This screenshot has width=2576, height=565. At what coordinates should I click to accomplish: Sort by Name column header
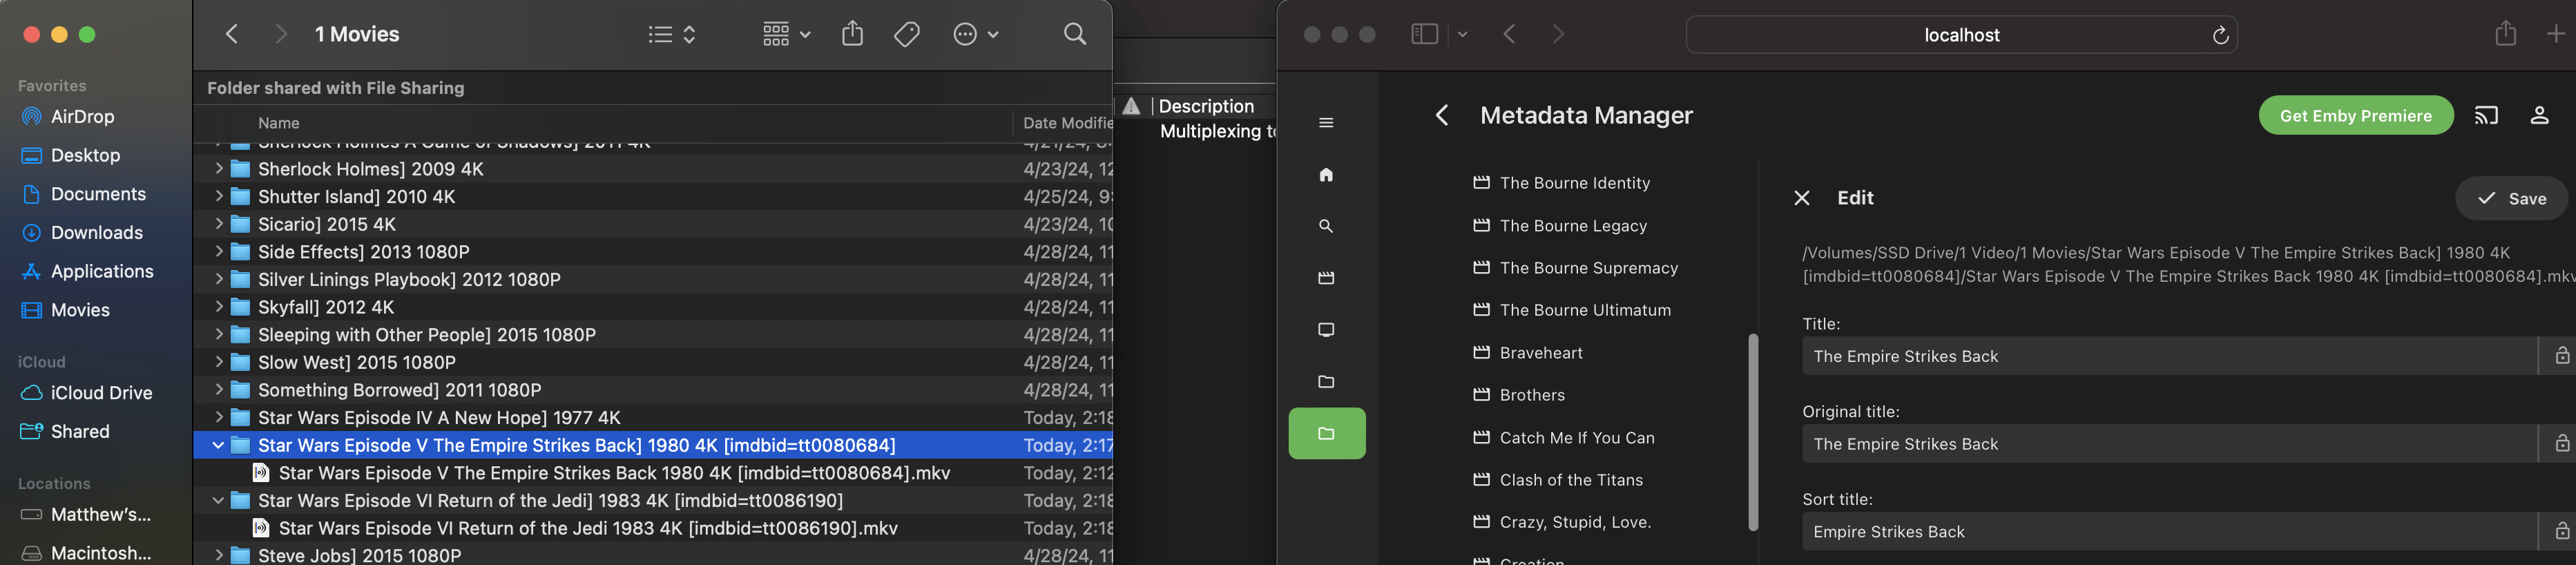click(279, 123)
